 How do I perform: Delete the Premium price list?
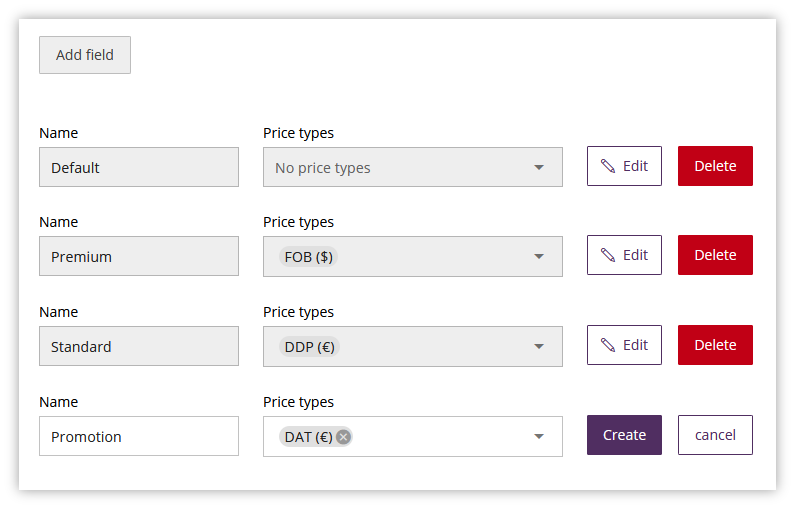click(715, 255)
